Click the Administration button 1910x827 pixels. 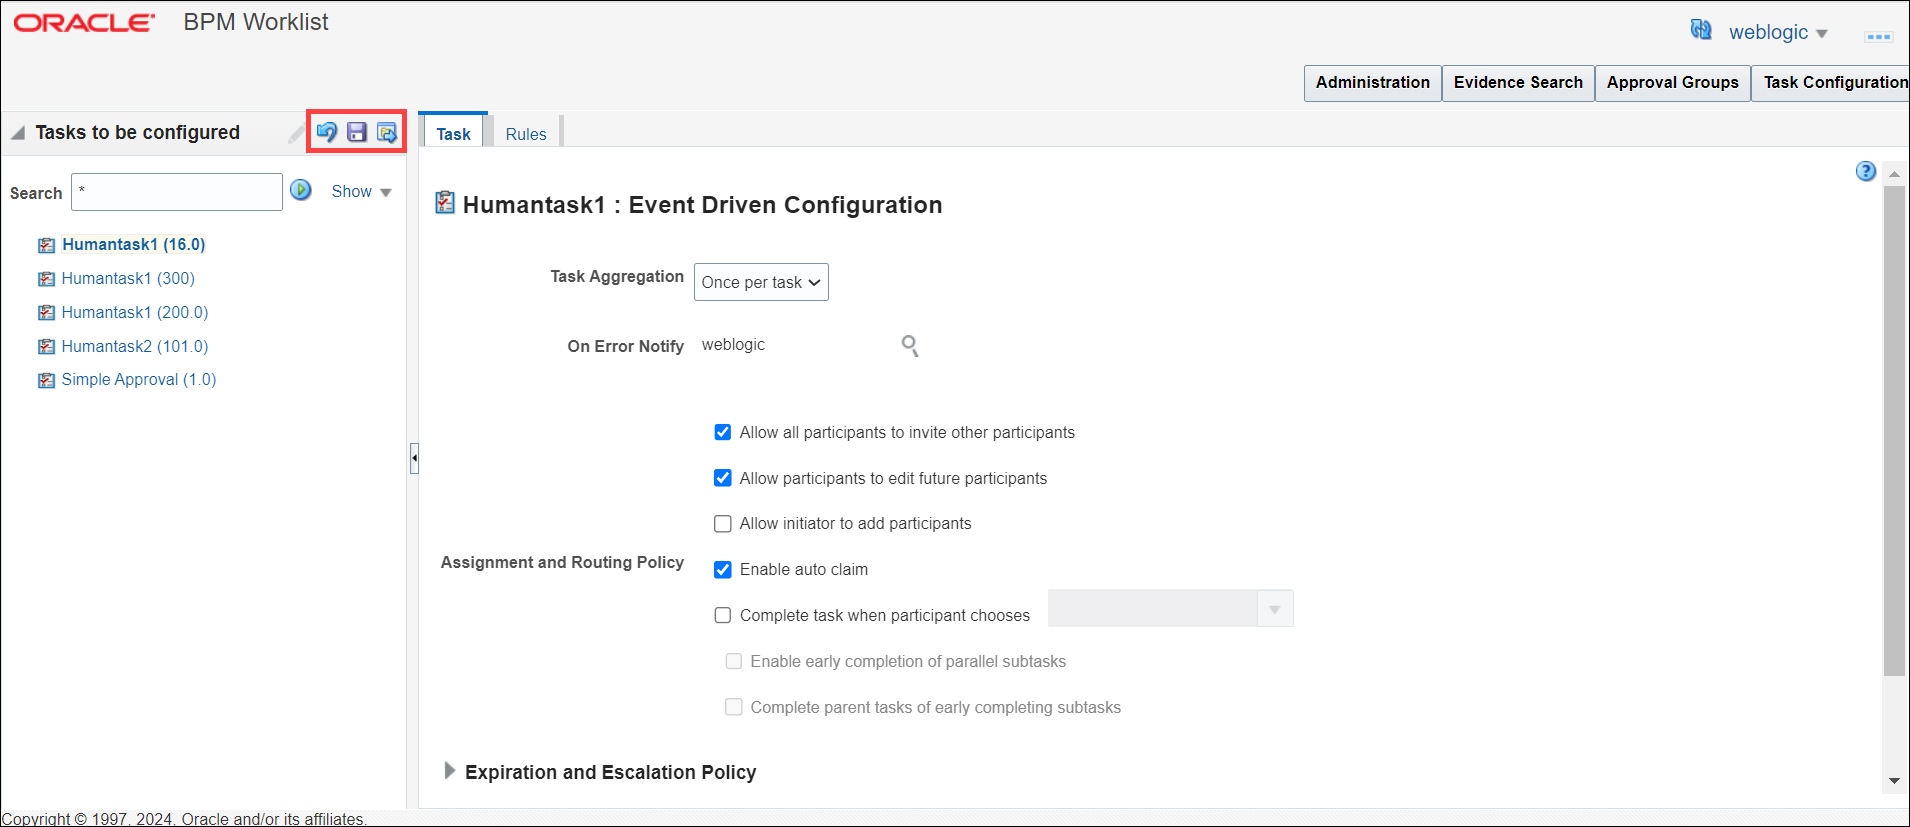[x=1372, y=82]
